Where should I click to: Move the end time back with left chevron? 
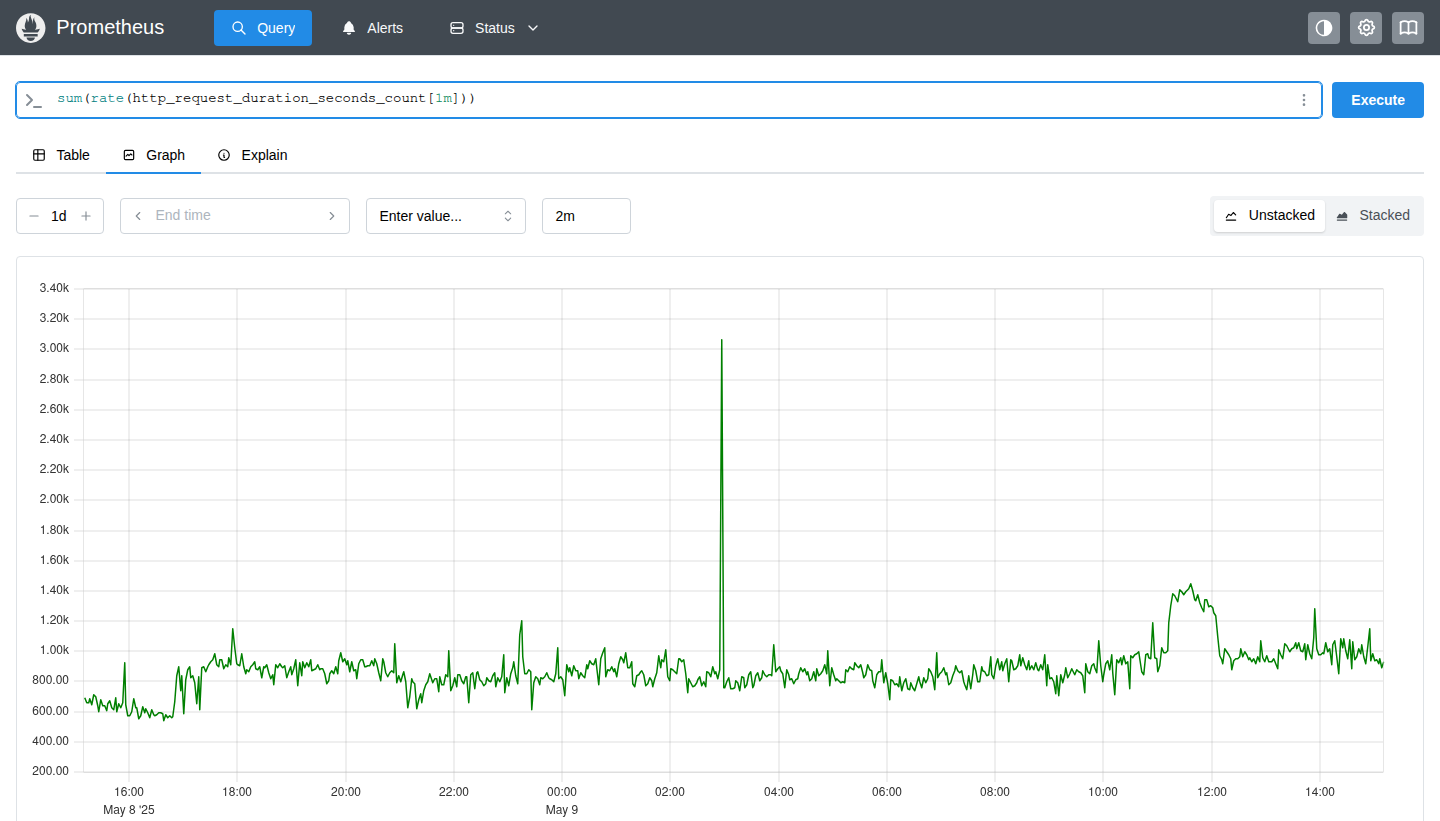(x=138, y=216)
